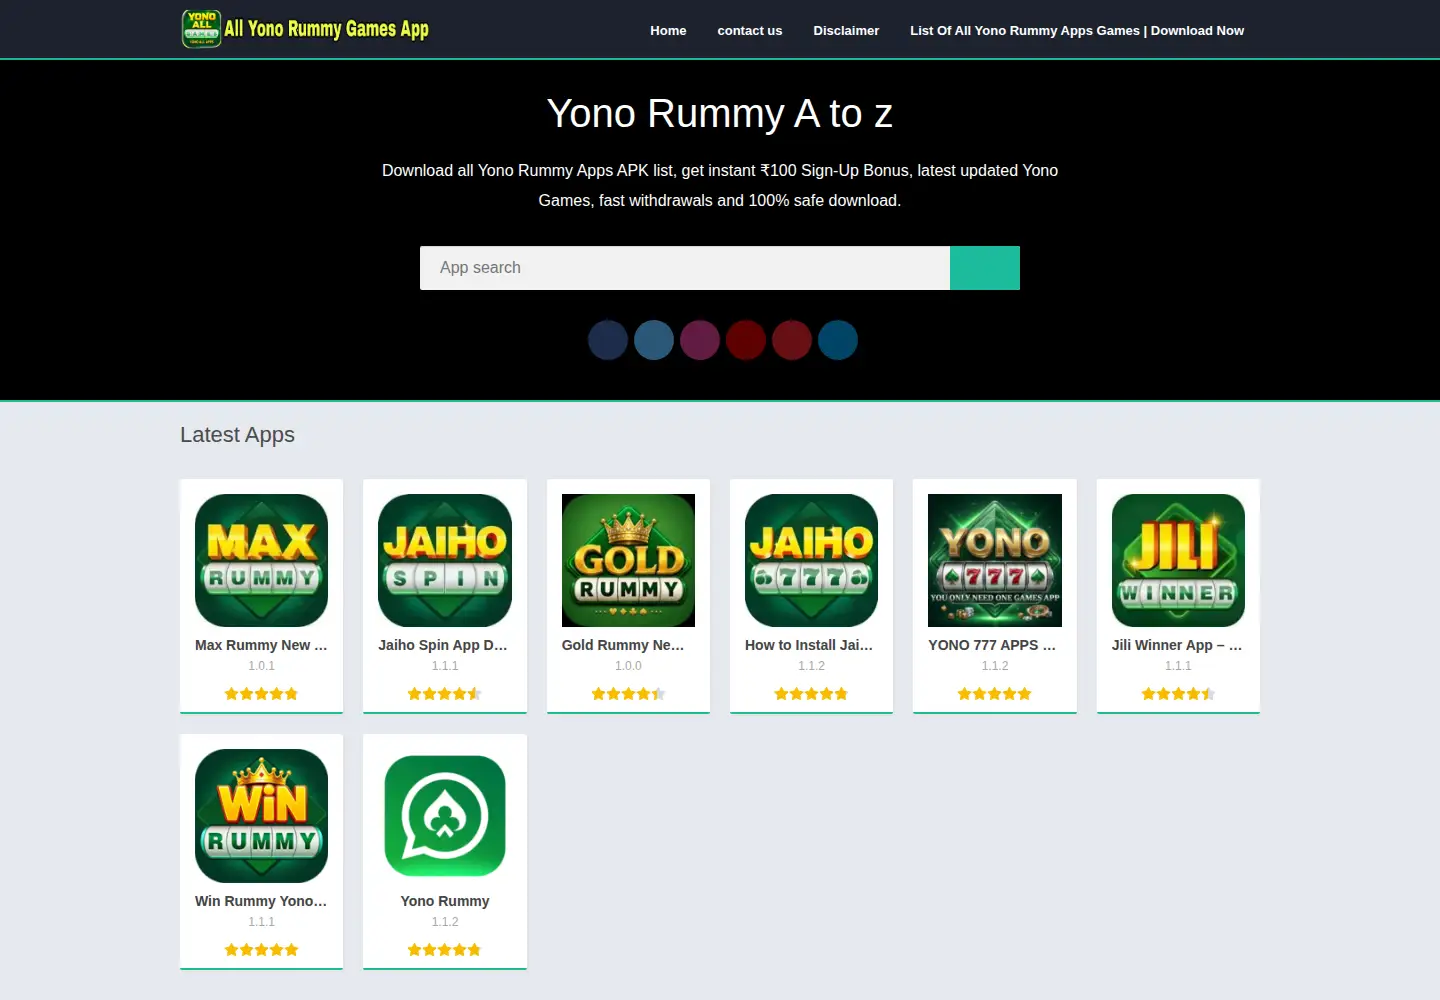The width and height of the screenshot is (1440, 1000).
Task: Open the Win Rummy app icon
Action: (261, 816)
